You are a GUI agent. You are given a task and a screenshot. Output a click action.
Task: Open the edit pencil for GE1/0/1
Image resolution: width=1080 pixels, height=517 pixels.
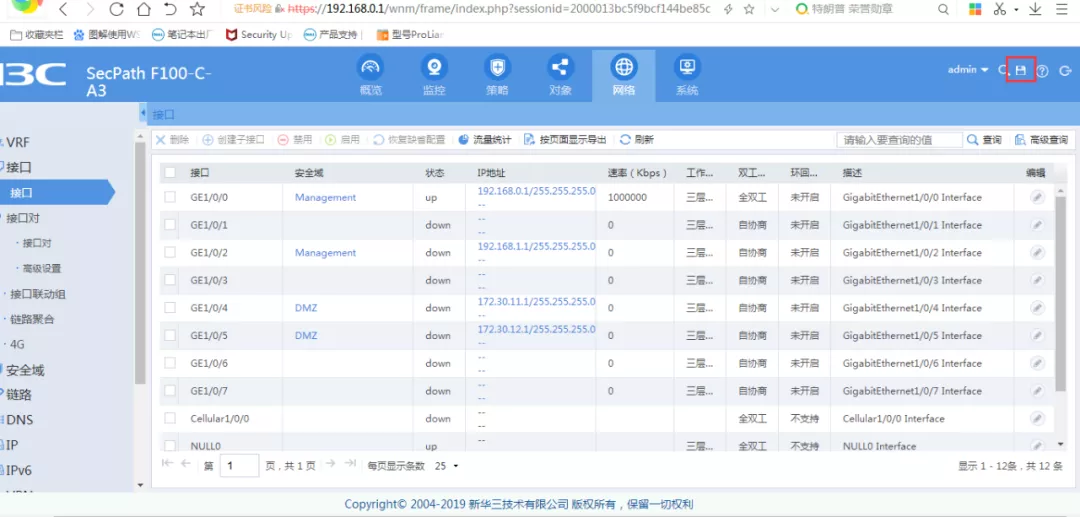(x=1037, y=225)
